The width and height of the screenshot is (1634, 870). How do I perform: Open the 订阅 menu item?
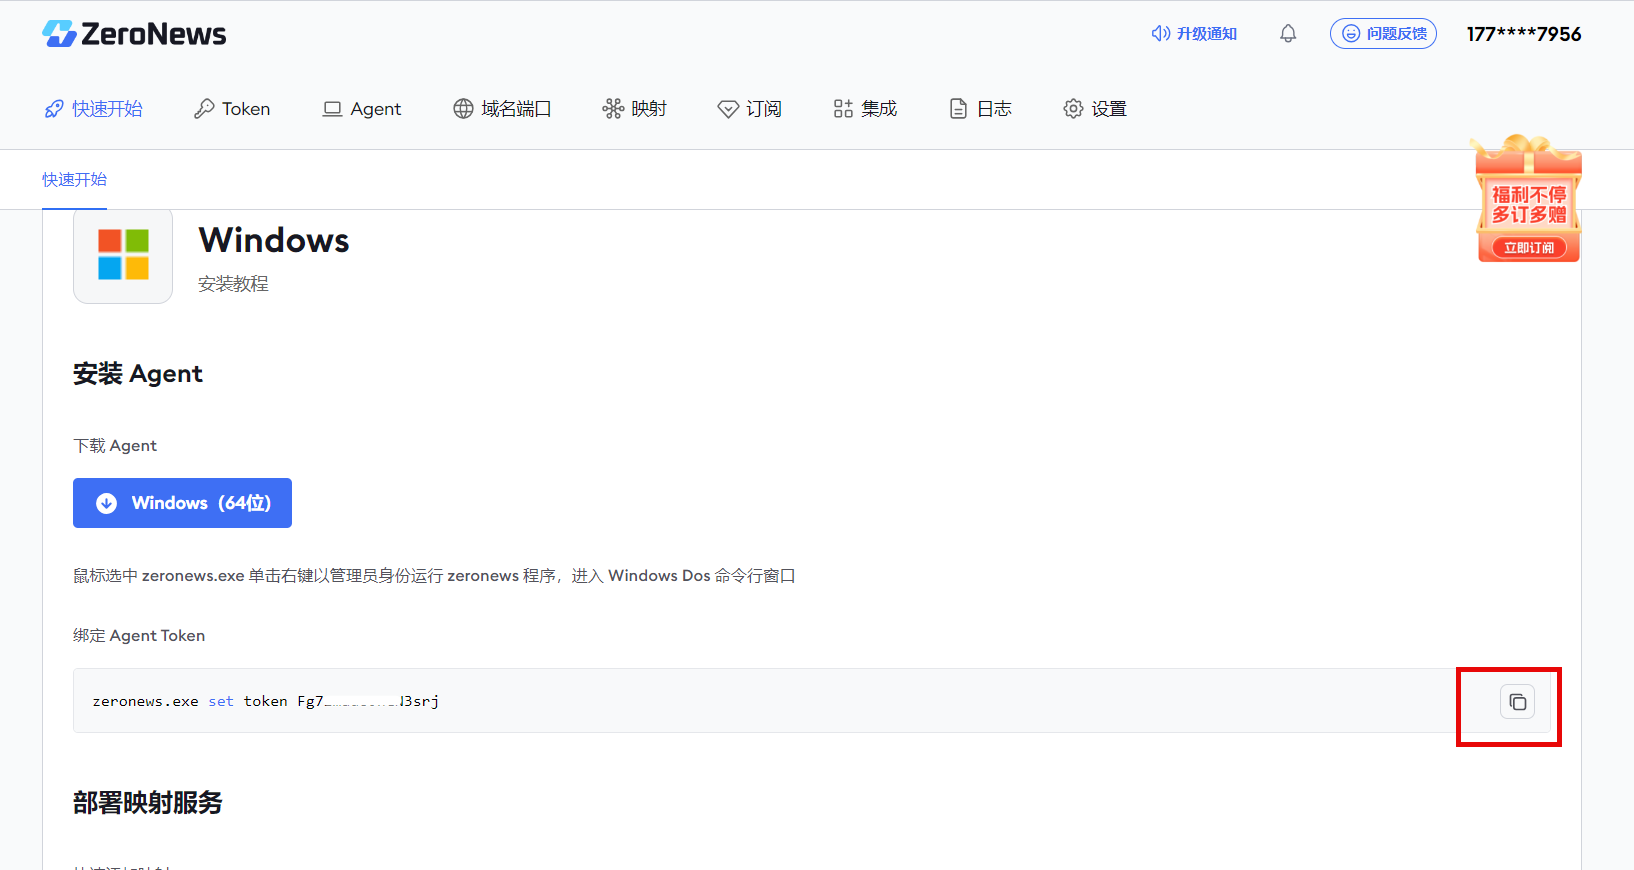point(749,109)
